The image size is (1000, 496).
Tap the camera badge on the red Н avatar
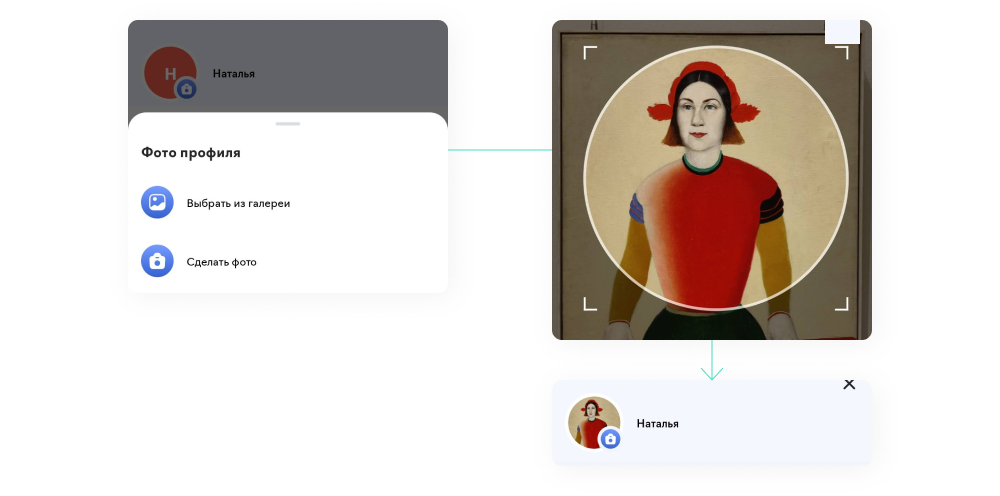tap(186, 89)
